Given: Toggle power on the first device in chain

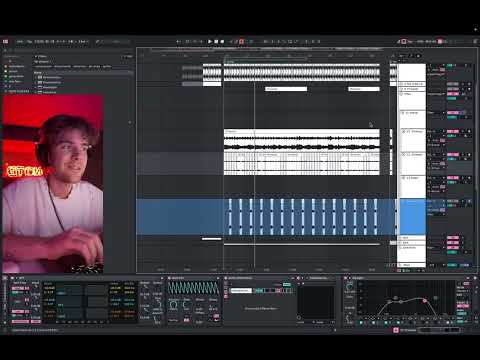Looking at the screenshot, I should (x=12, y=278).
